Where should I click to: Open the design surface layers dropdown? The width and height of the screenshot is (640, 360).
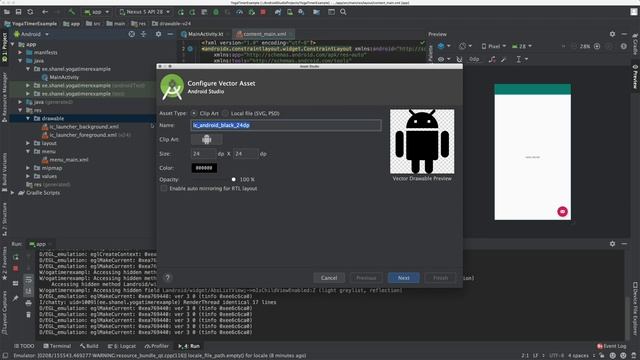[444, 46]
